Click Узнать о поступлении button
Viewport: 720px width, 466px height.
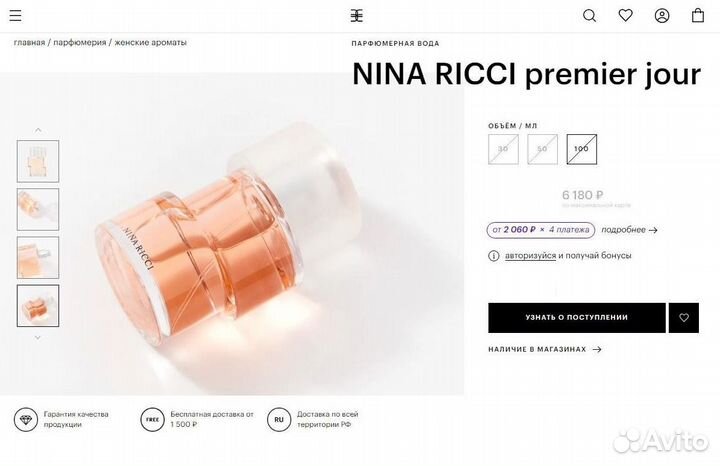tap(577, 318)
